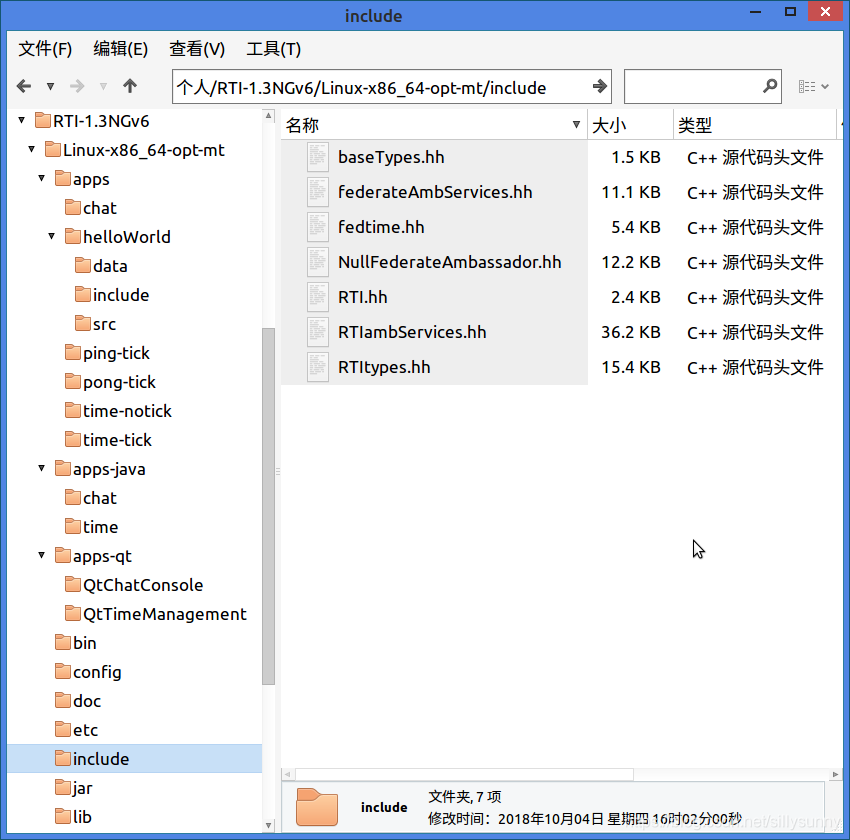This screenshot has width=850, height=840.
Task: Go up to parent folder arrow
Action: 130,86
